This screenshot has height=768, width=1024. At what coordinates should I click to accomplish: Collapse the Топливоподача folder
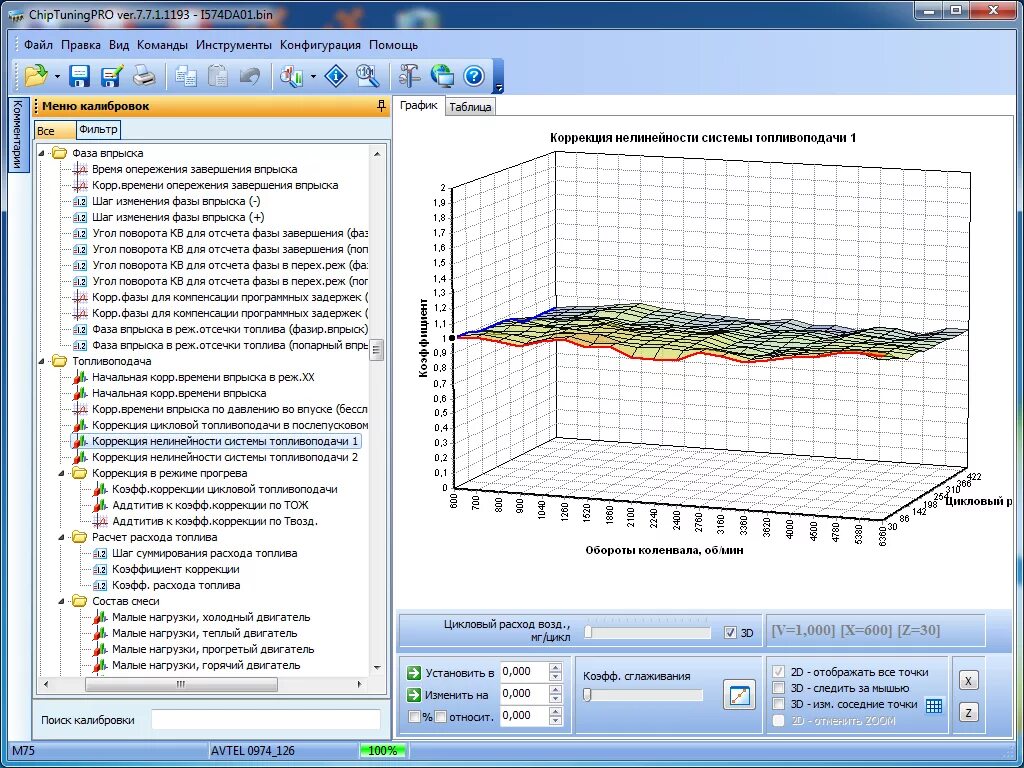42,361
